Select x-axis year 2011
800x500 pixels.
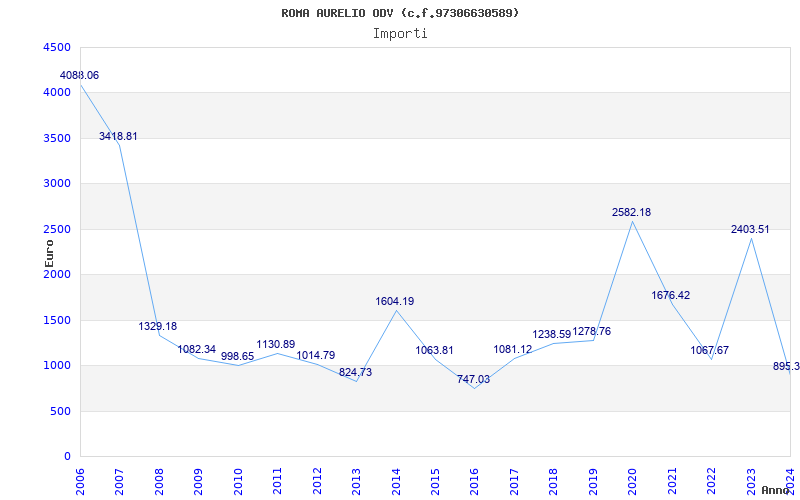coord(277,481)
